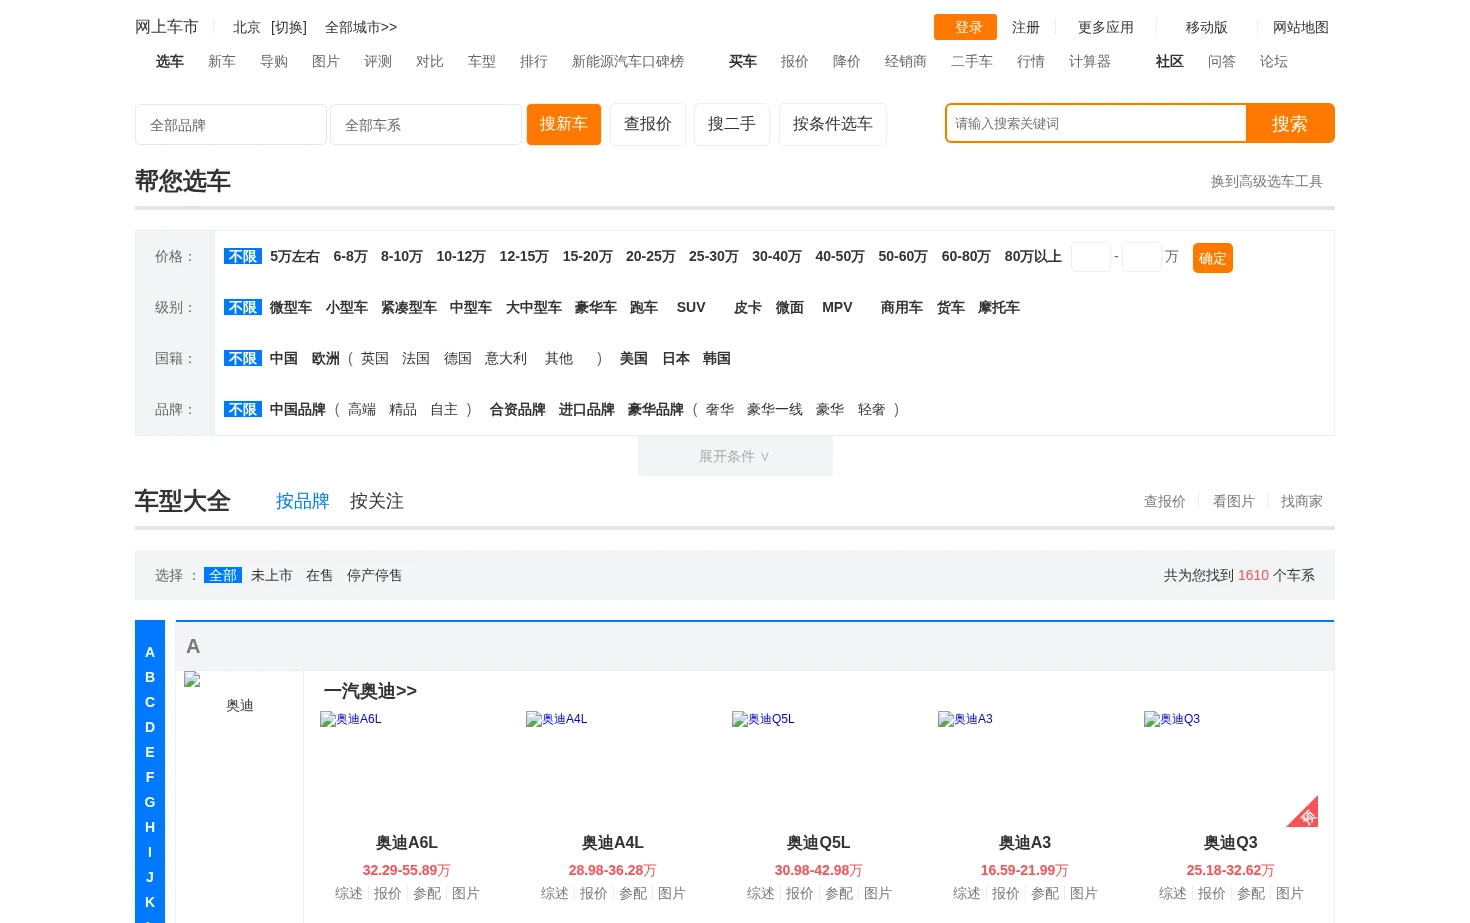The width and height of the screenshot is (1470, 923).
Task: Click the orange 搜索 button
Action: (x=1290, y=123)
